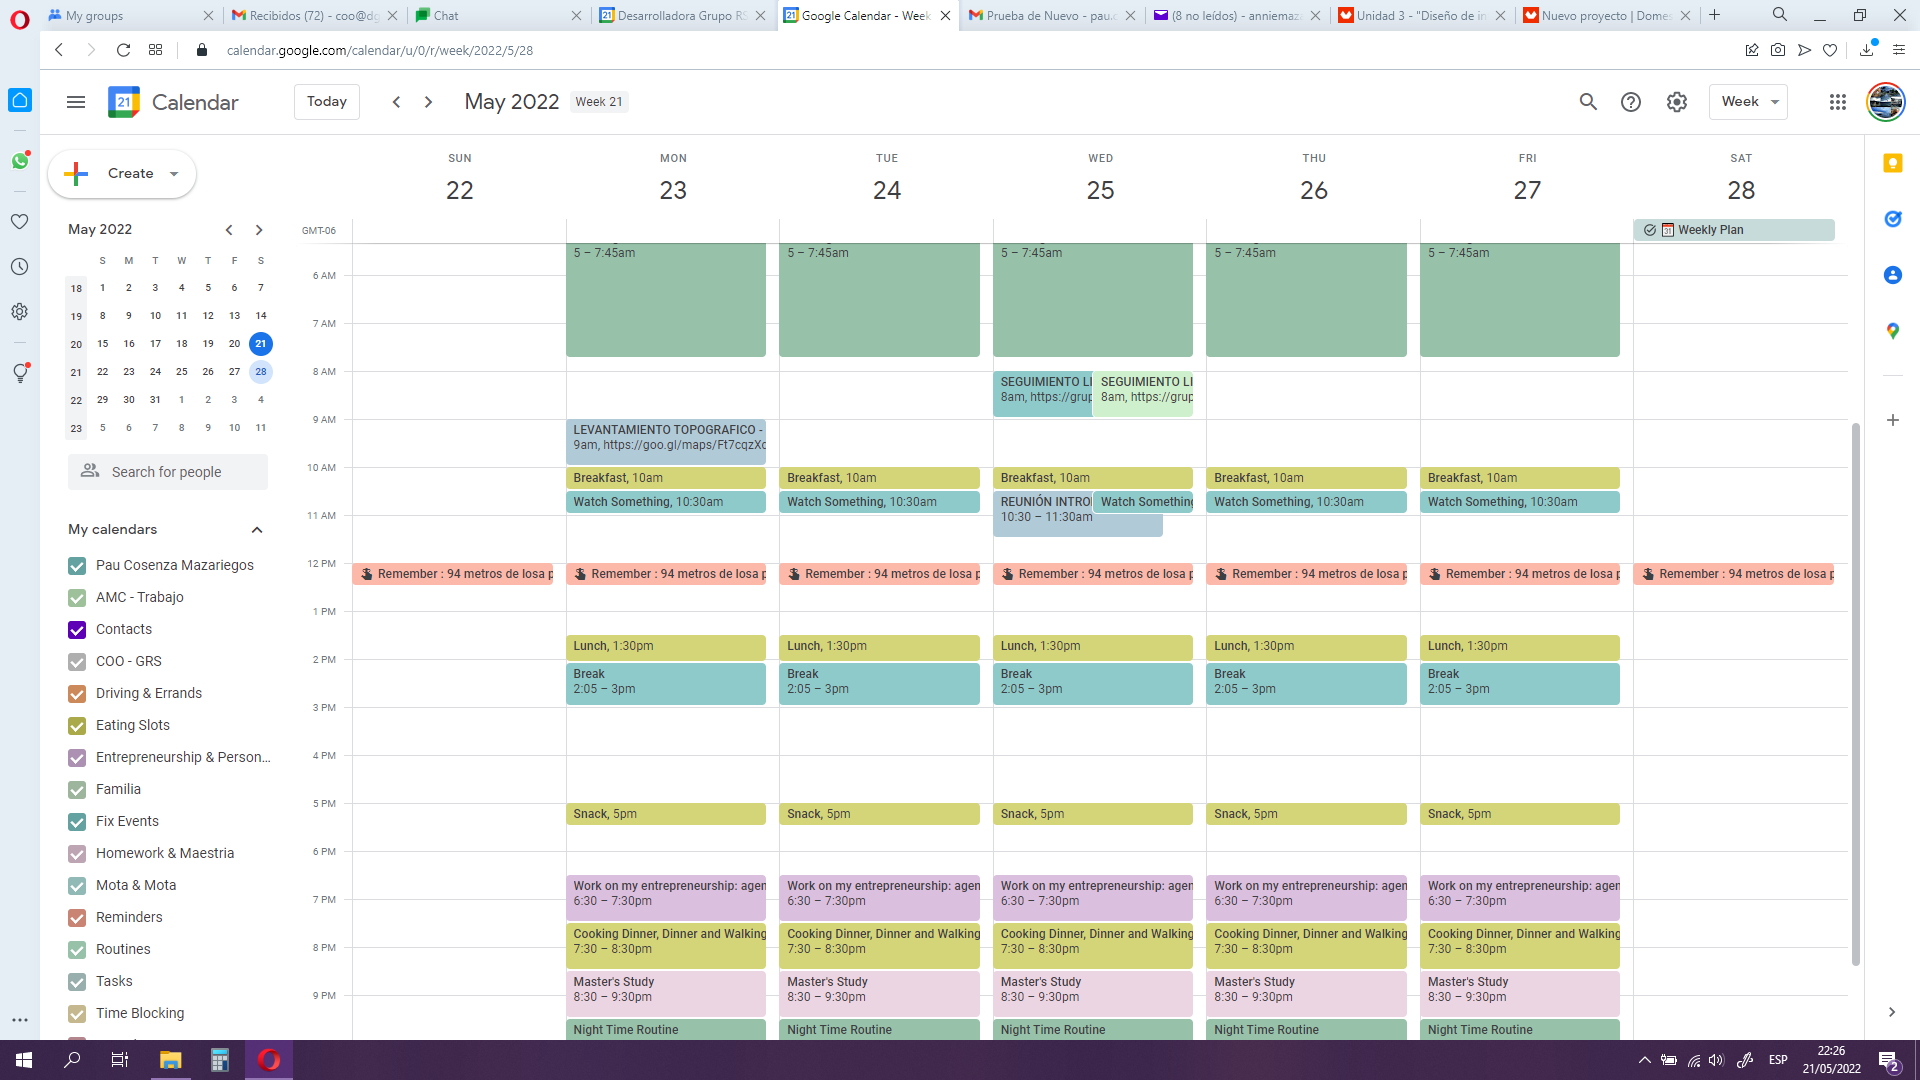
Task: Hide the side panel chevron
Action: coord(1892,1012)
